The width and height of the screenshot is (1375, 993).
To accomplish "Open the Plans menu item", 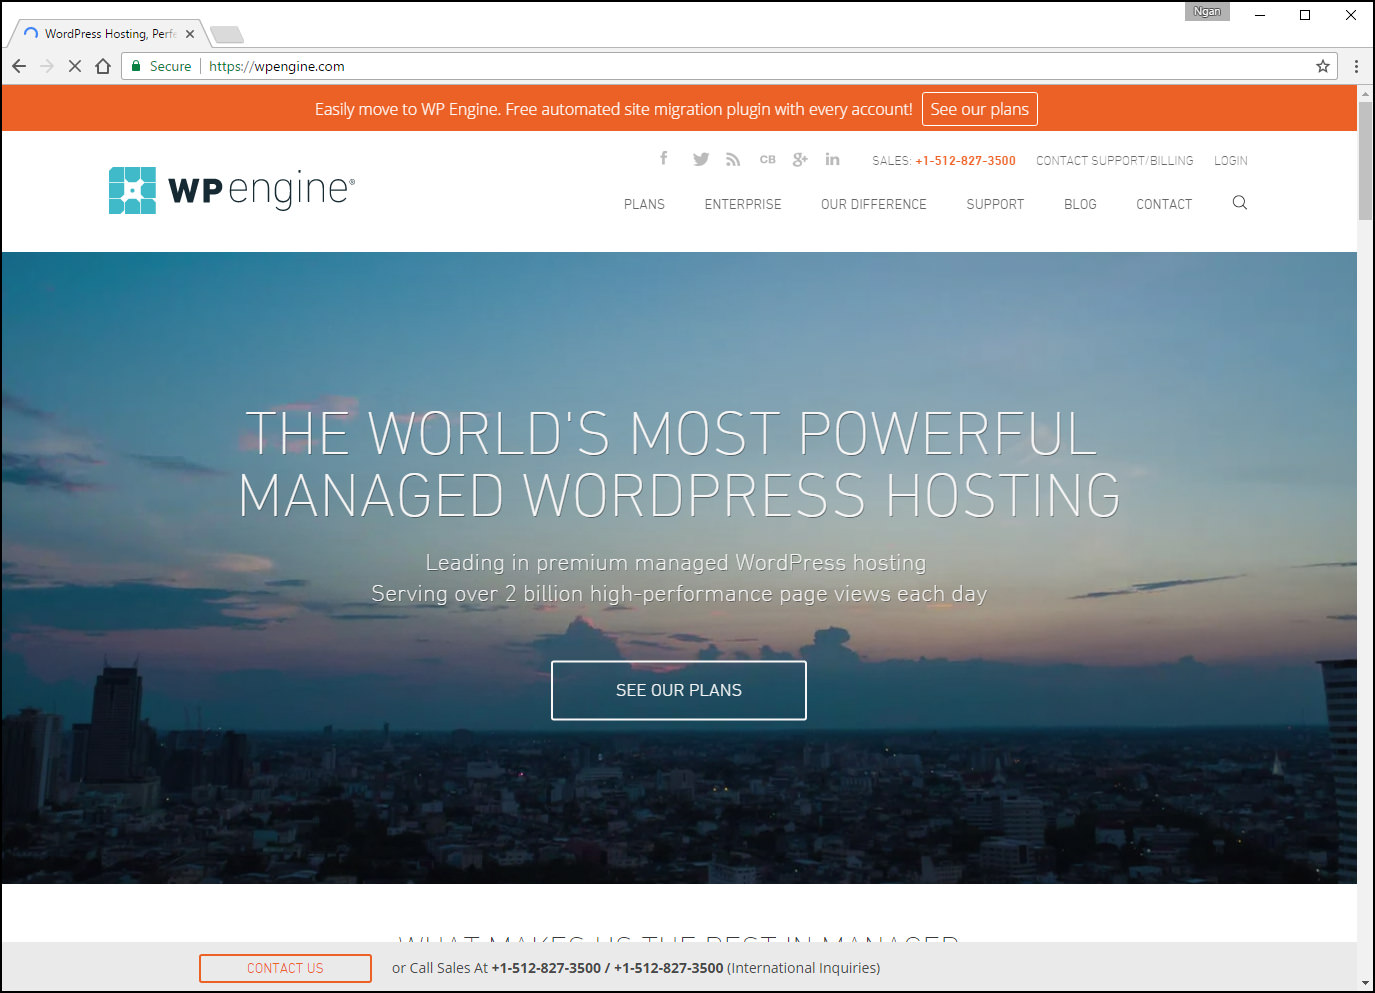I will 644,204.
